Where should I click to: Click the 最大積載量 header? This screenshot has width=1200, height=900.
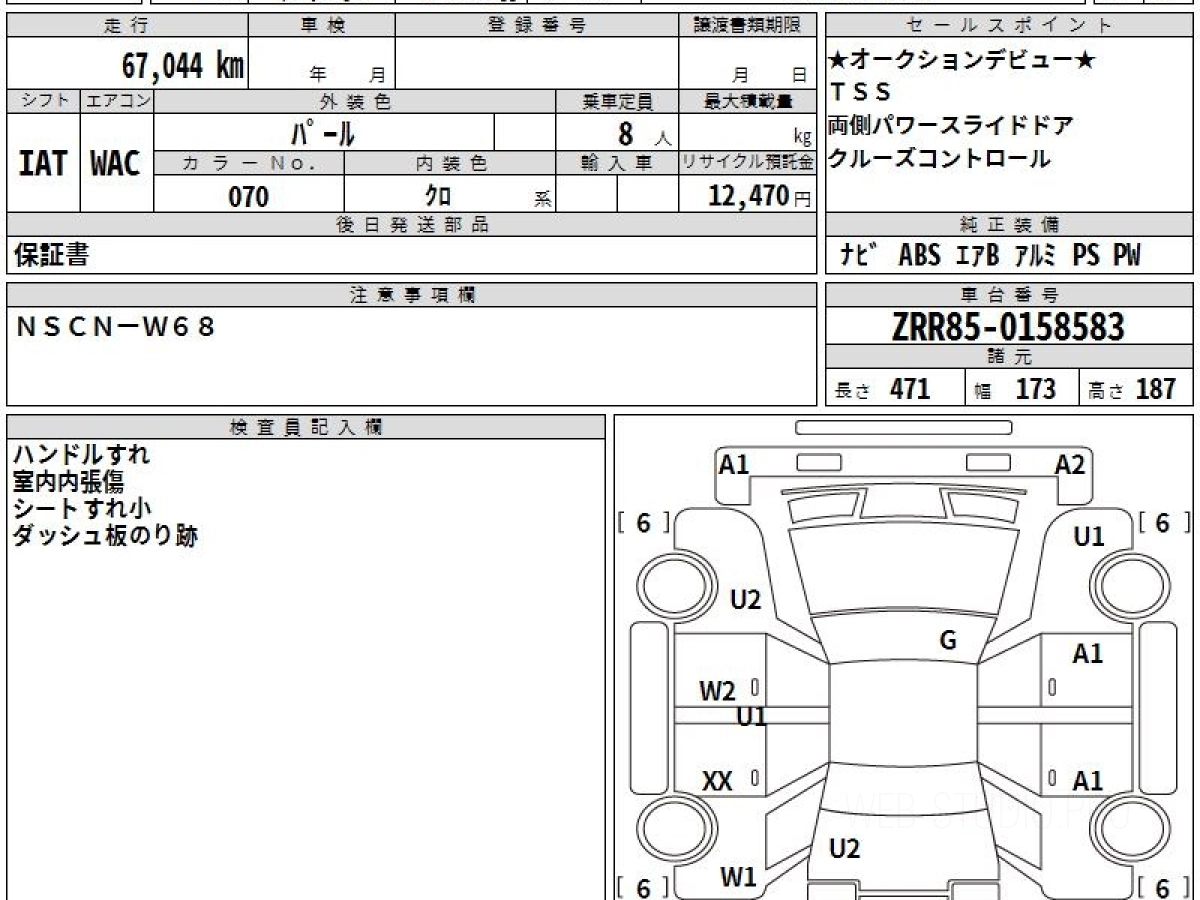click(x=747, y=101)
